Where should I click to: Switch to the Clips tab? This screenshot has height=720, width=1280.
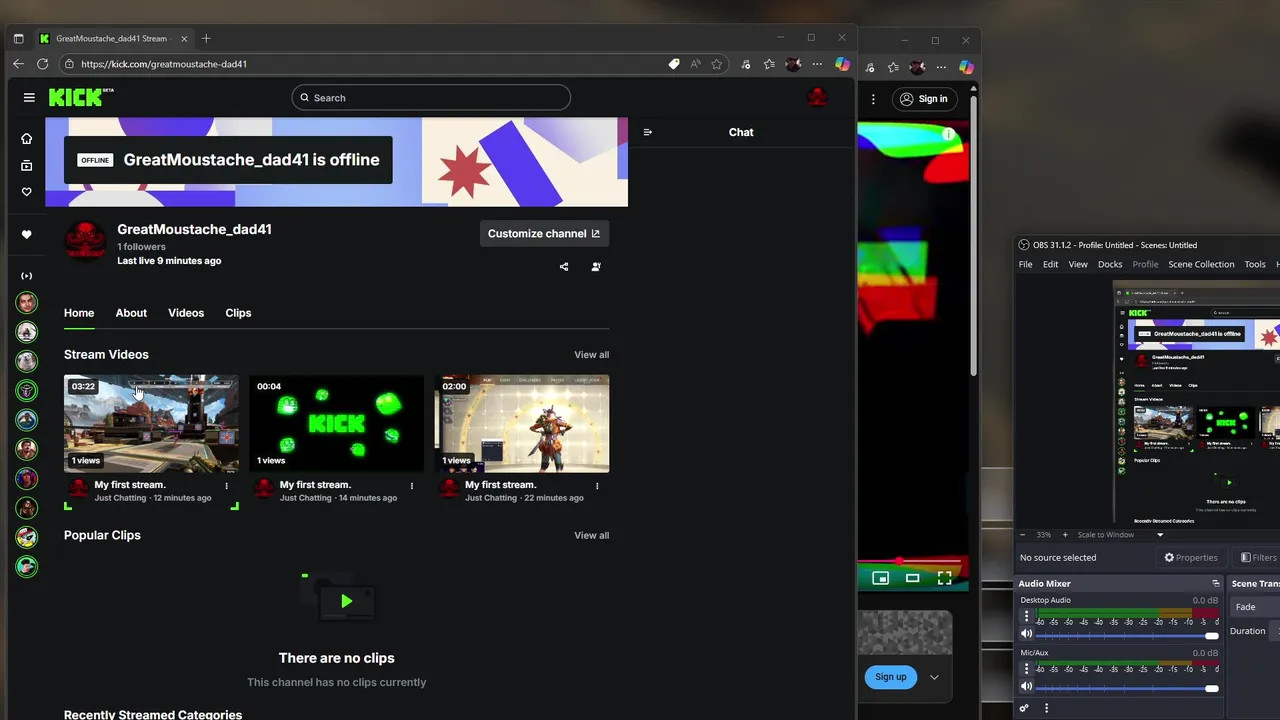238,313
